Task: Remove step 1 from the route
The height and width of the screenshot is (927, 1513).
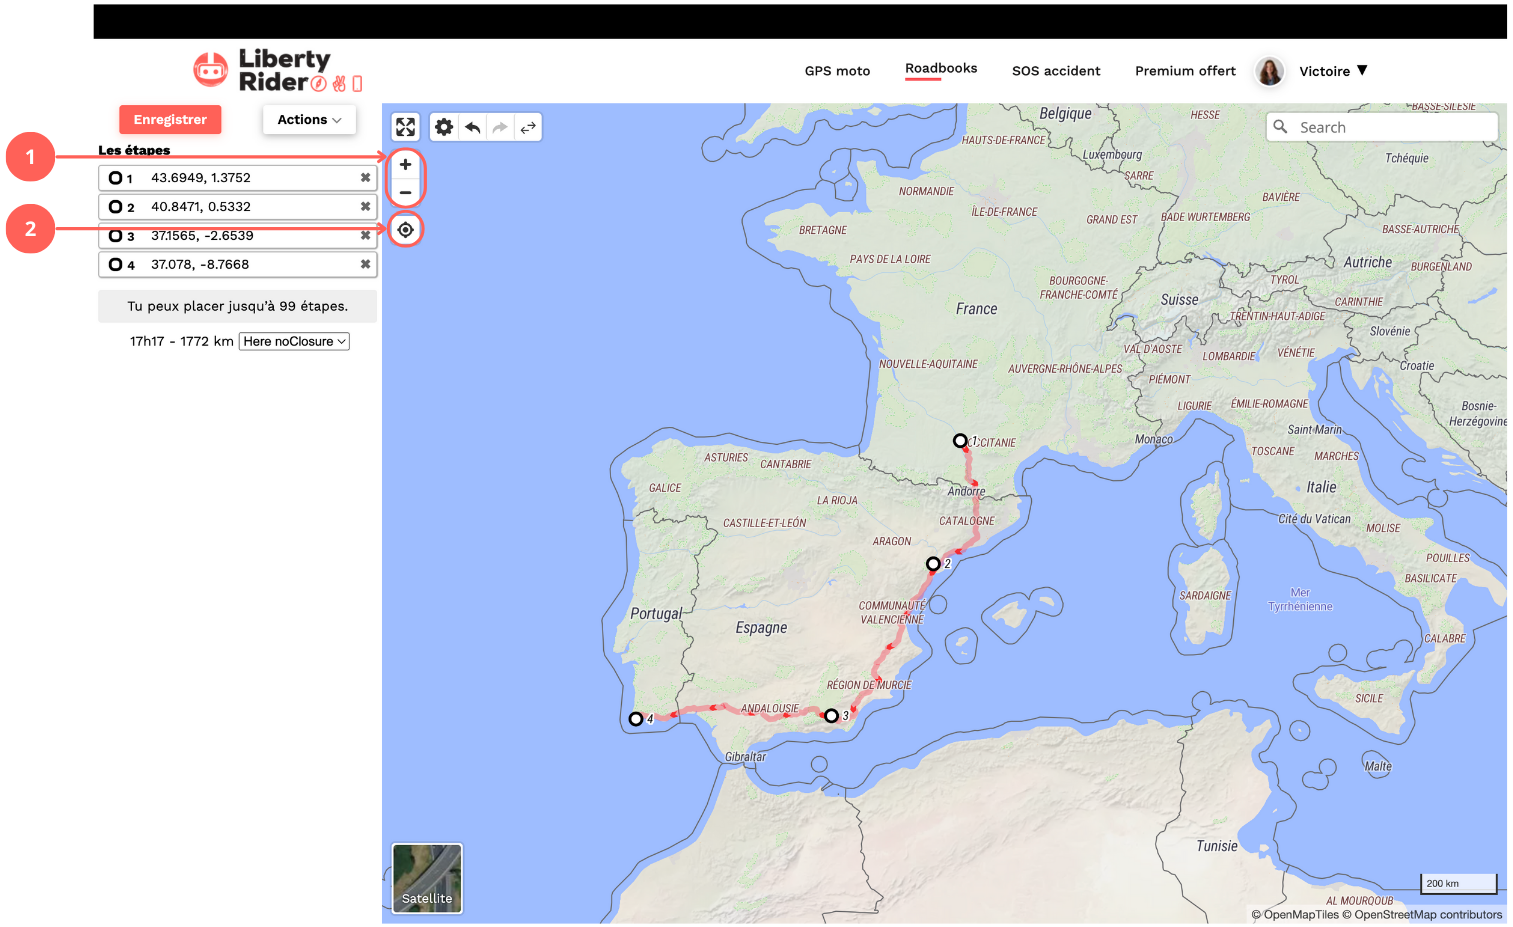Action: click(x=365, y=178)
